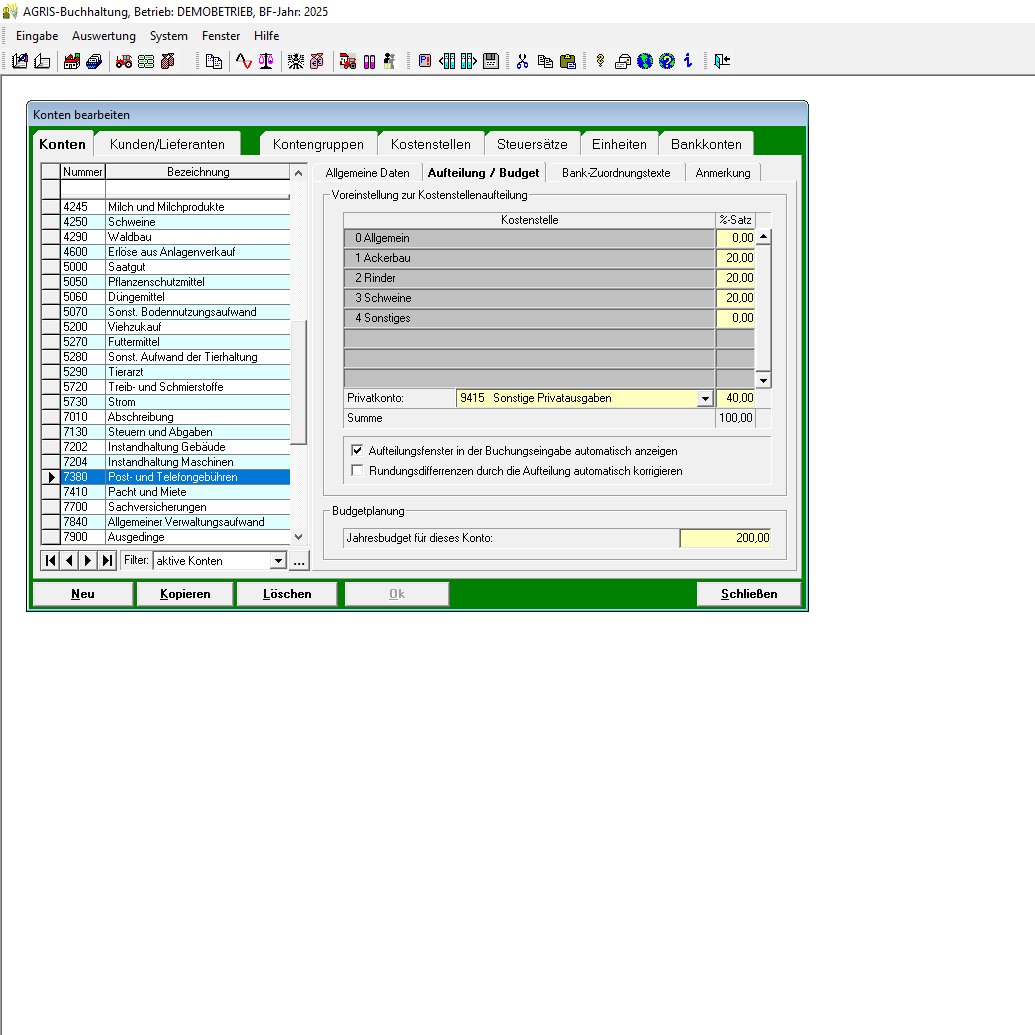Click the red farmhouse toolbar icon

coord(72,61)
